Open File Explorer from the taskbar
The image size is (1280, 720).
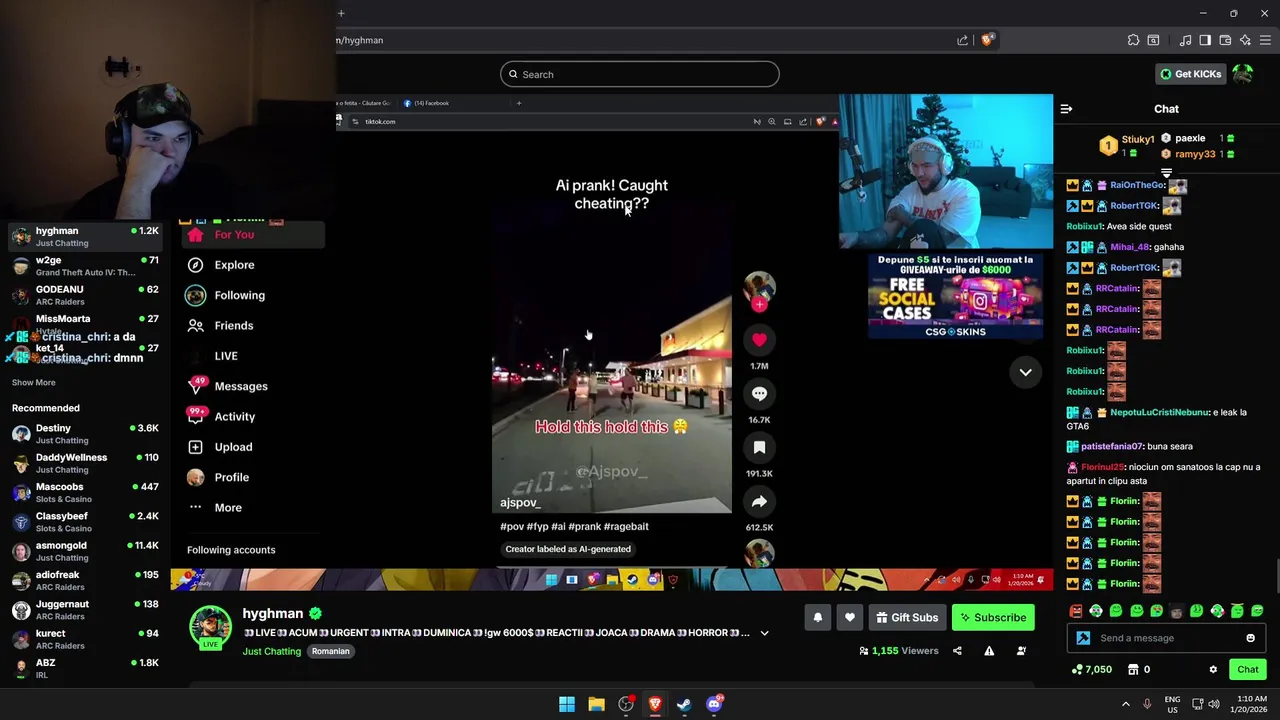[x=596, y=704]
